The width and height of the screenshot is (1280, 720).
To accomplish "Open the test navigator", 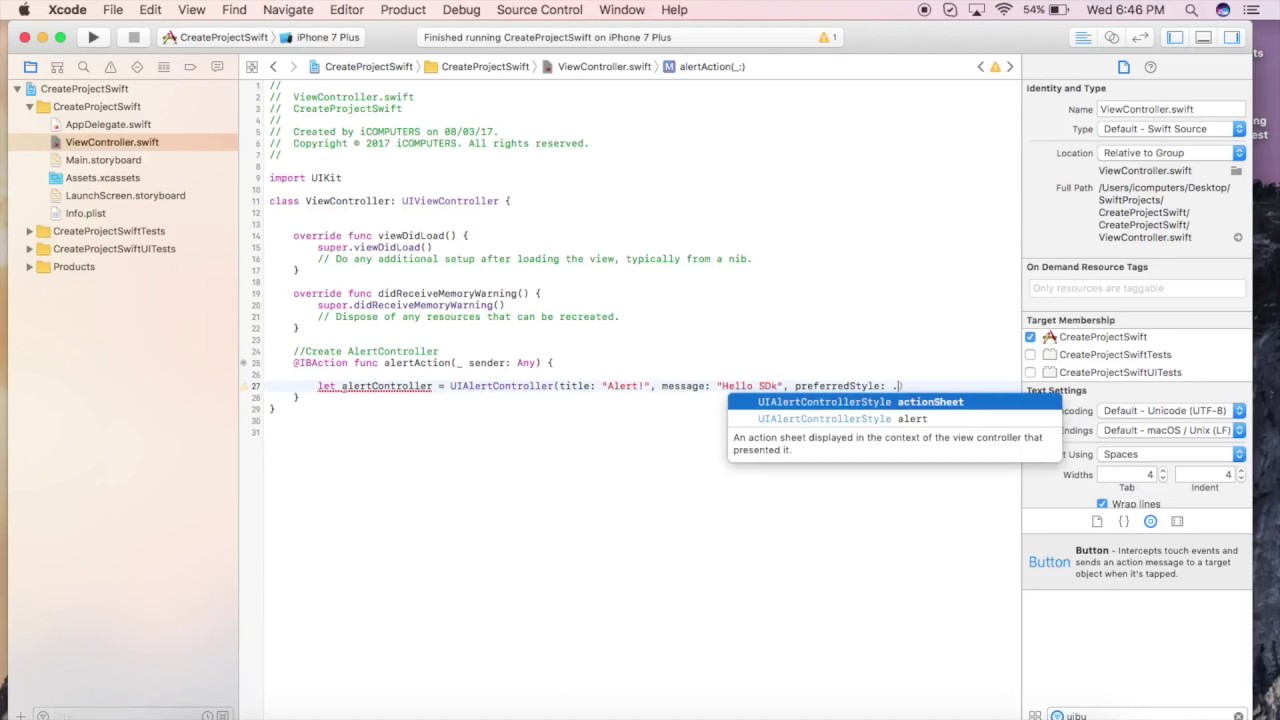I will click(137, 67).
